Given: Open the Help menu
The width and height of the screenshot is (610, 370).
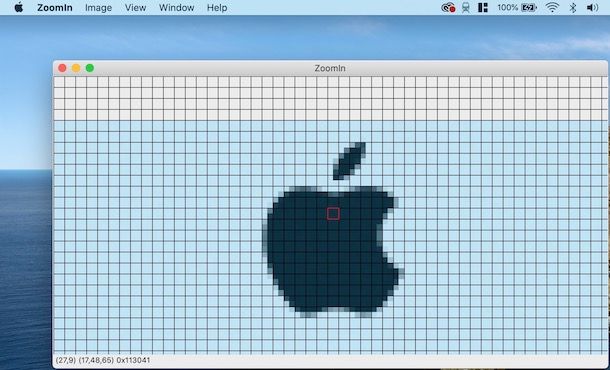Looking at the screenshot, I should point(217,8).
